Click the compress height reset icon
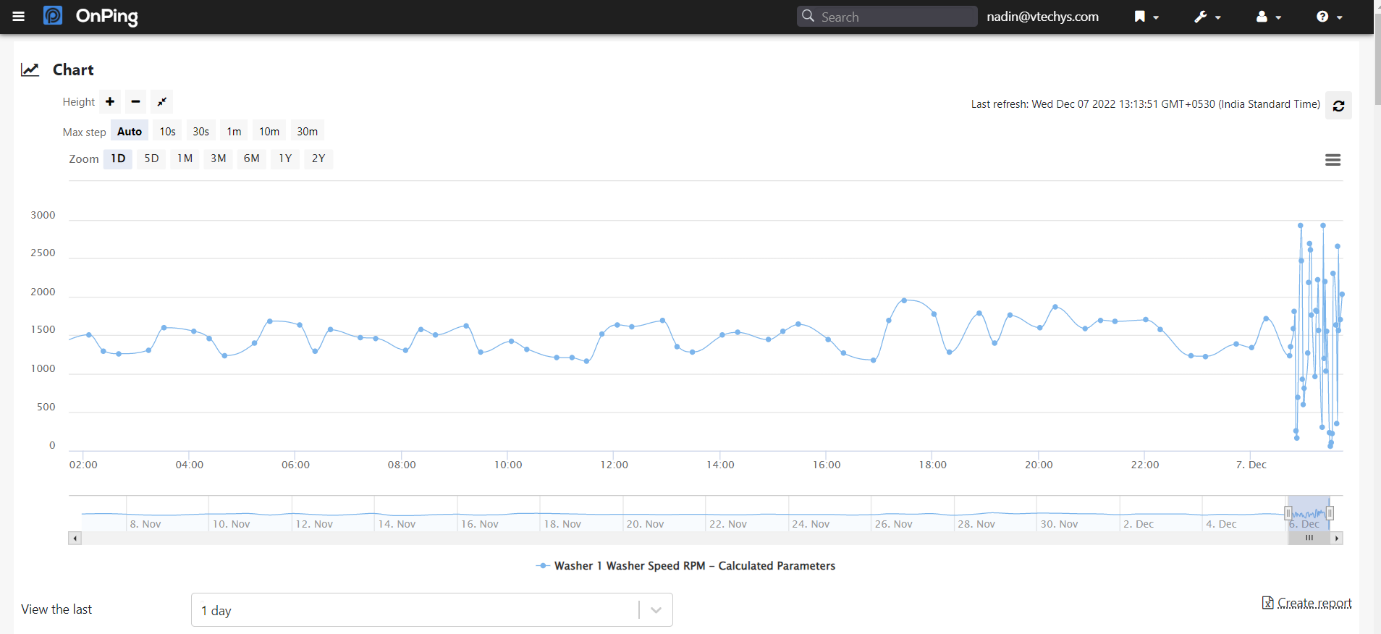Image resolution: width=1381 pixels, height=634 pixels. [162, 102]
